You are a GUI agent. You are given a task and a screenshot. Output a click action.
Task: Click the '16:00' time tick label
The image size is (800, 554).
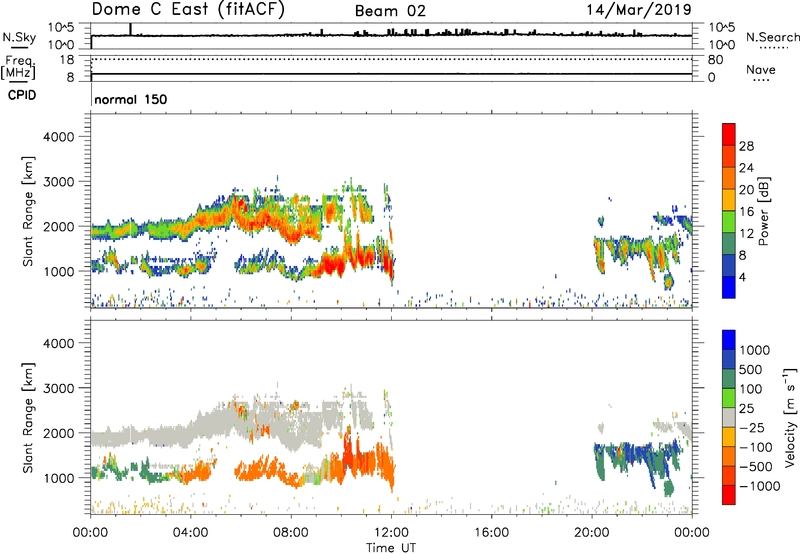[491, 533]
